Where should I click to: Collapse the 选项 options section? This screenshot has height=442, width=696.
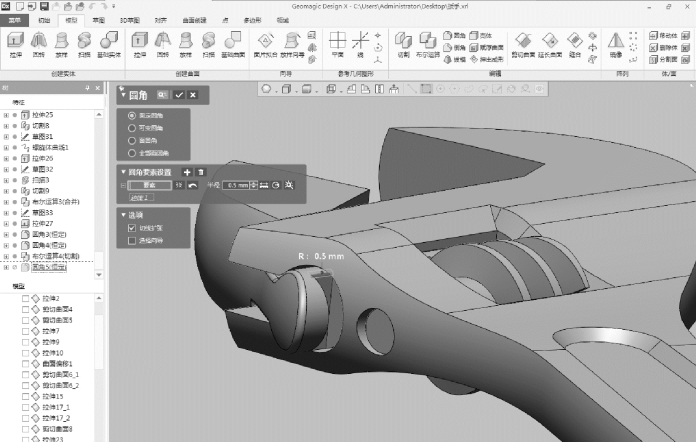123,214
